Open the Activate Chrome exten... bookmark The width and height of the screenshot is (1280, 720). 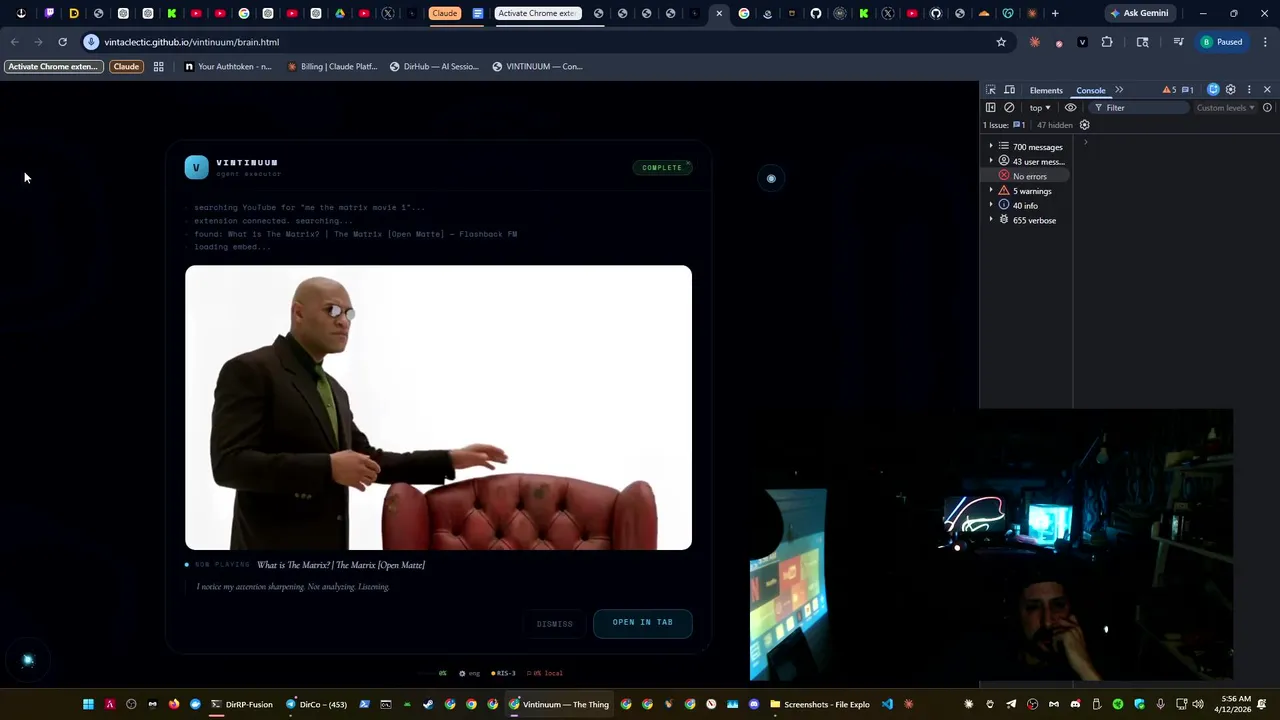pyautogui.click(x=53, y=67)
